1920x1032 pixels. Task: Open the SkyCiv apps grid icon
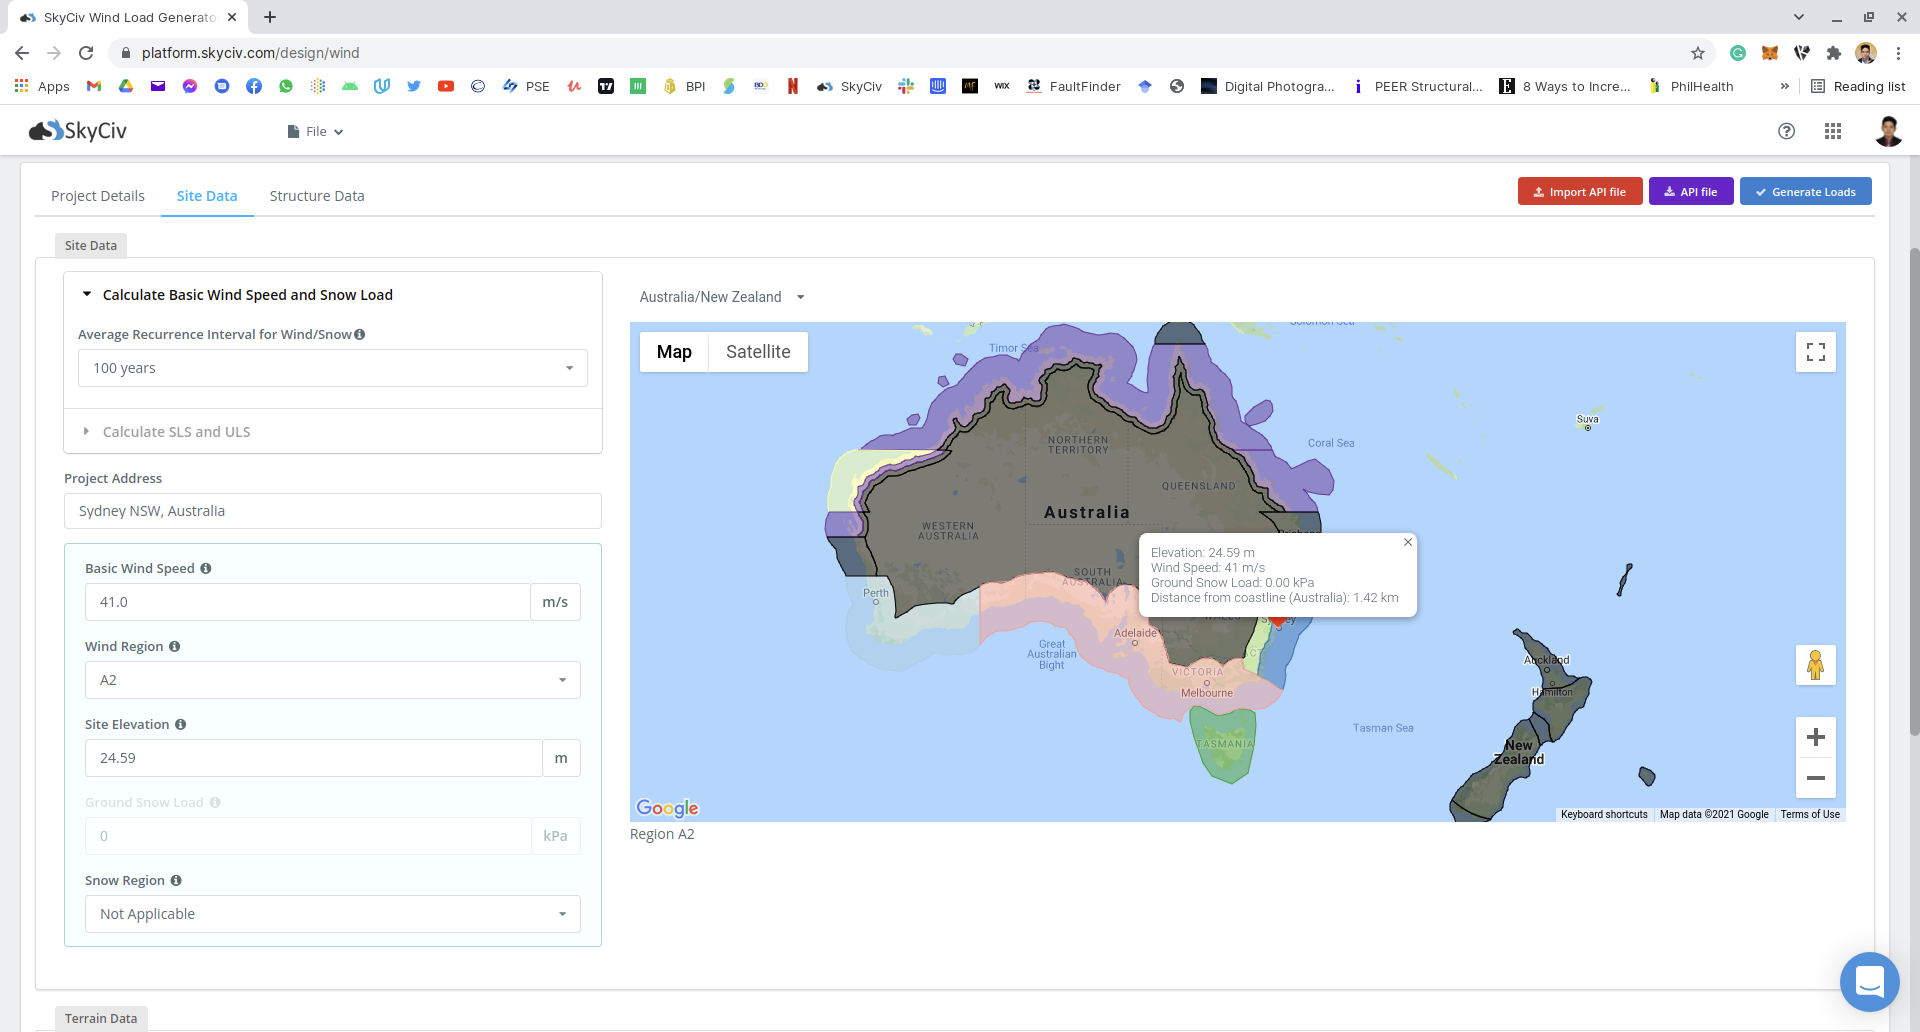(x=1832, y=131)
